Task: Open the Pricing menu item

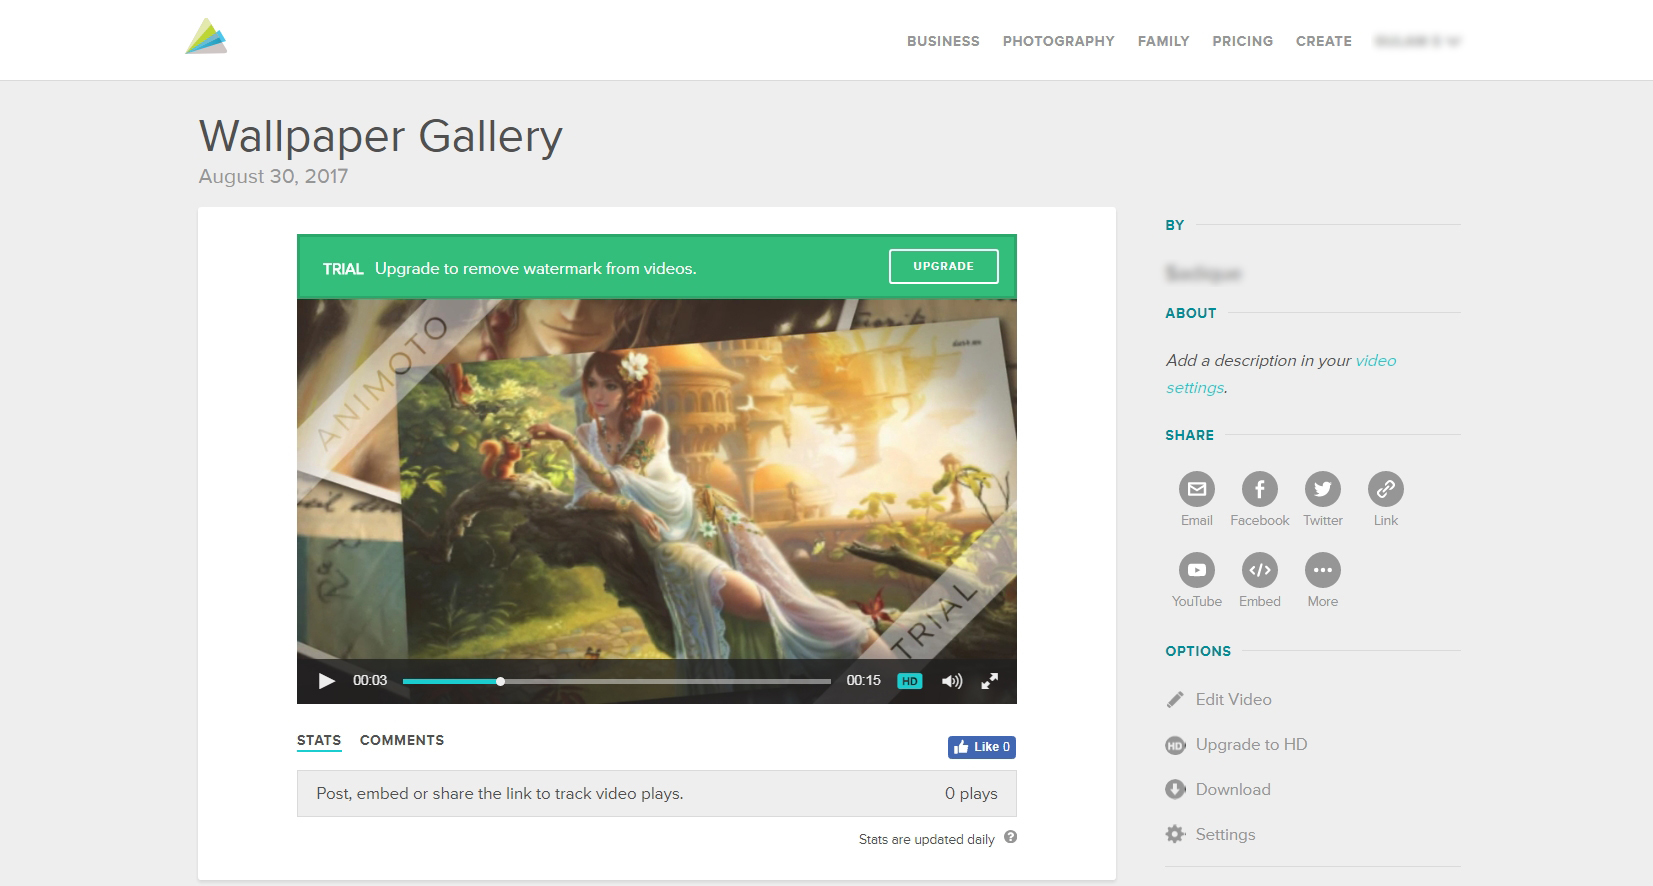Action: (1242, 41)
